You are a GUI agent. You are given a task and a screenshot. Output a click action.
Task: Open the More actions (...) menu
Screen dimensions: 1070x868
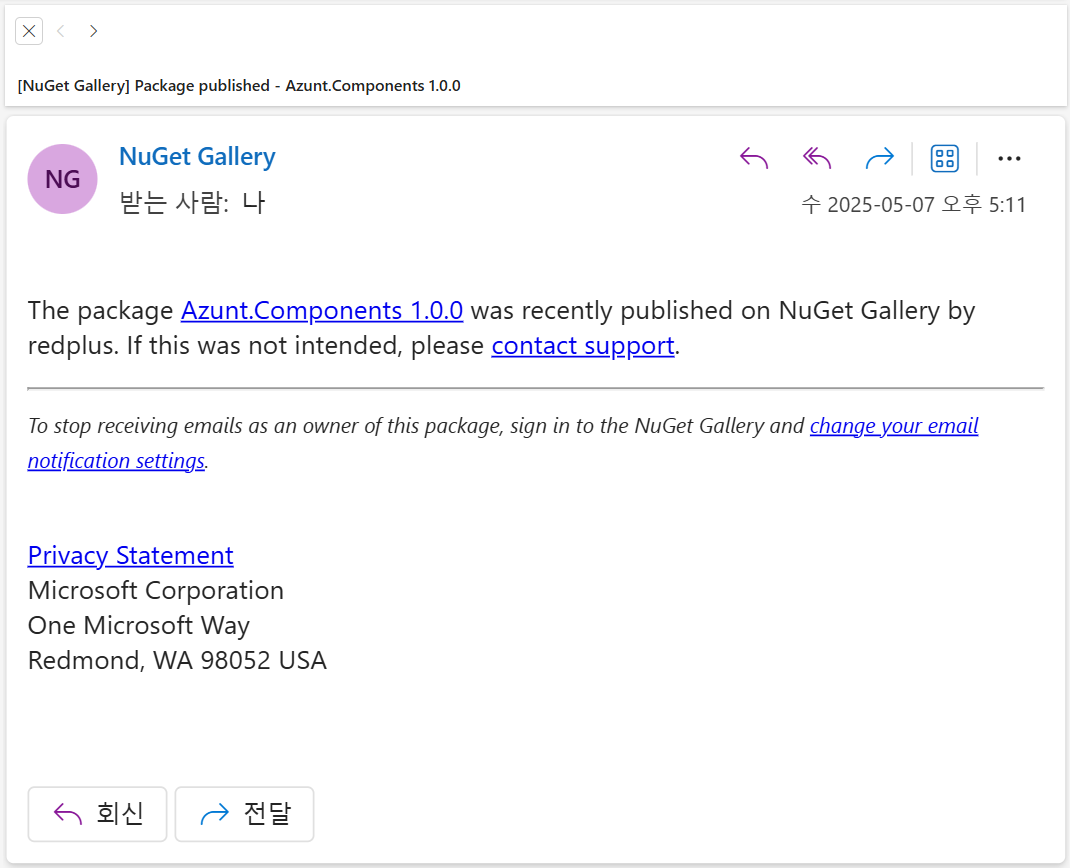click(x=1008, y=158)
